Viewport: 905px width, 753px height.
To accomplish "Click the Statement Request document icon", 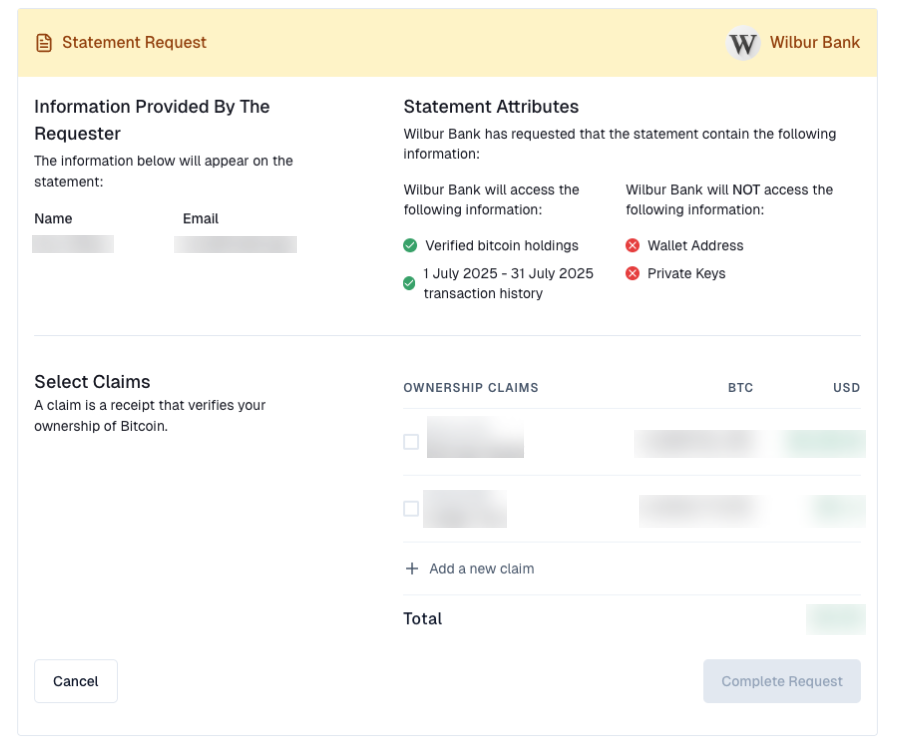I will click(x=44, y=43).
